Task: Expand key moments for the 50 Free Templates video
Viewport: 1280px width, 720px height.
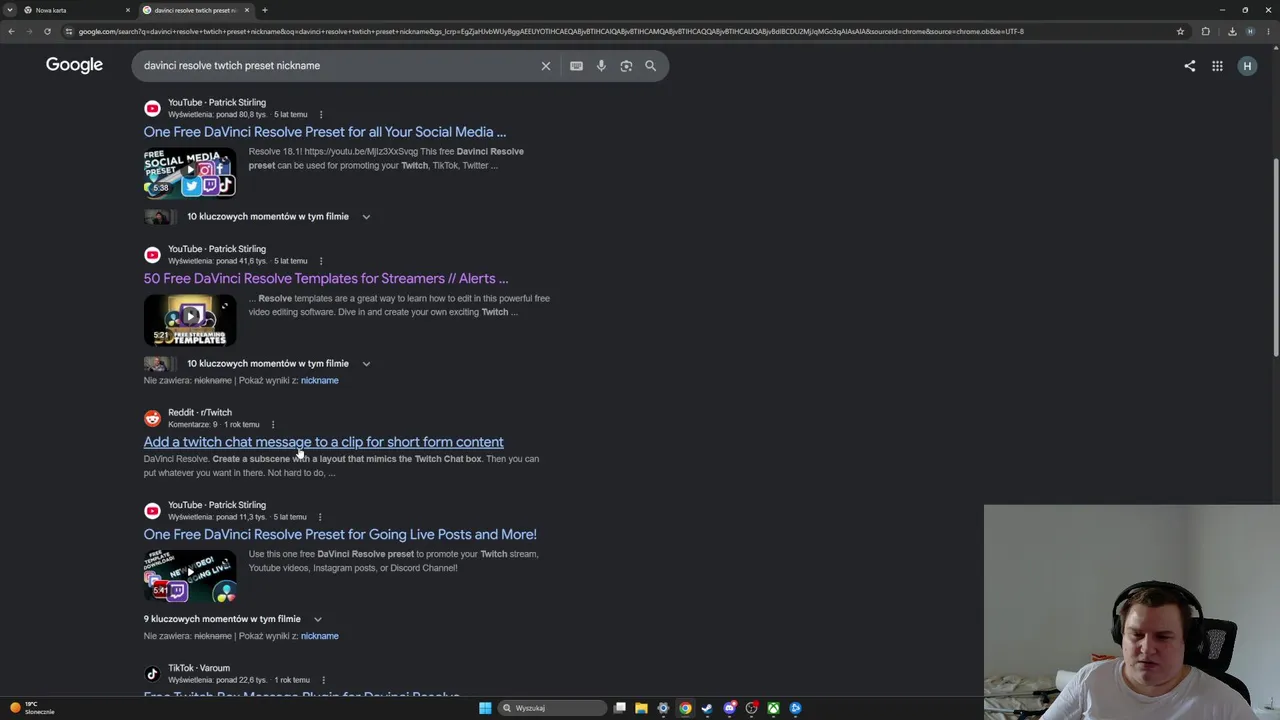Action: (366, 364)
